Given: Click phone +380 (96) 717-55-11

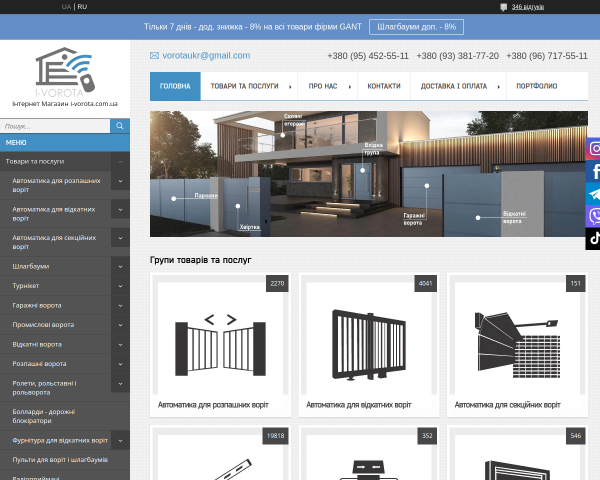Looking at the screenshot, I should [x=547, y=56].
